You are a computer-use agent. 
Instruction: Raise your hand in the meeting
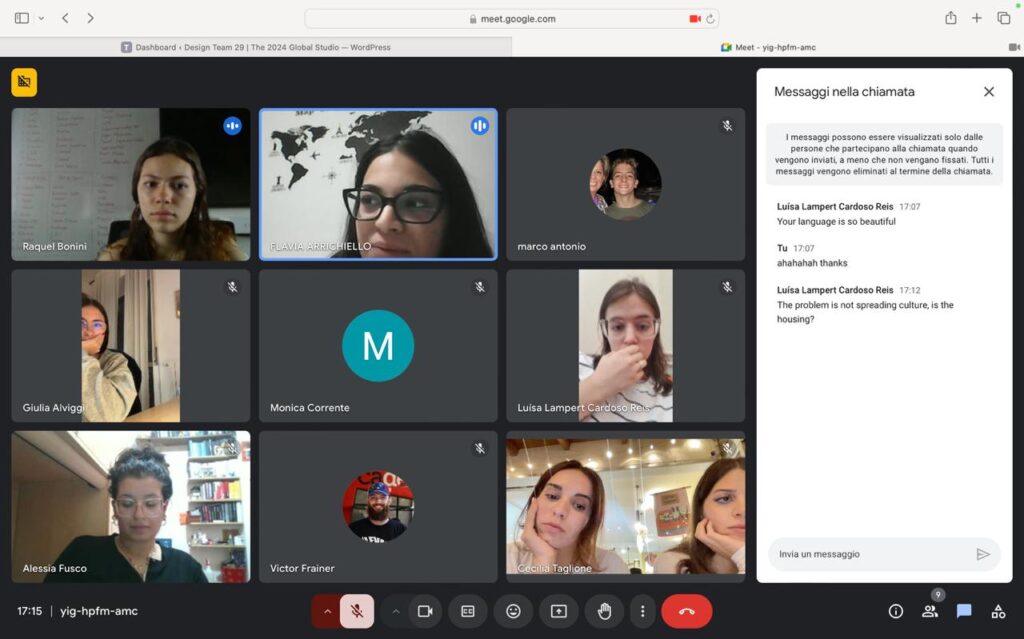click(604, 611)
